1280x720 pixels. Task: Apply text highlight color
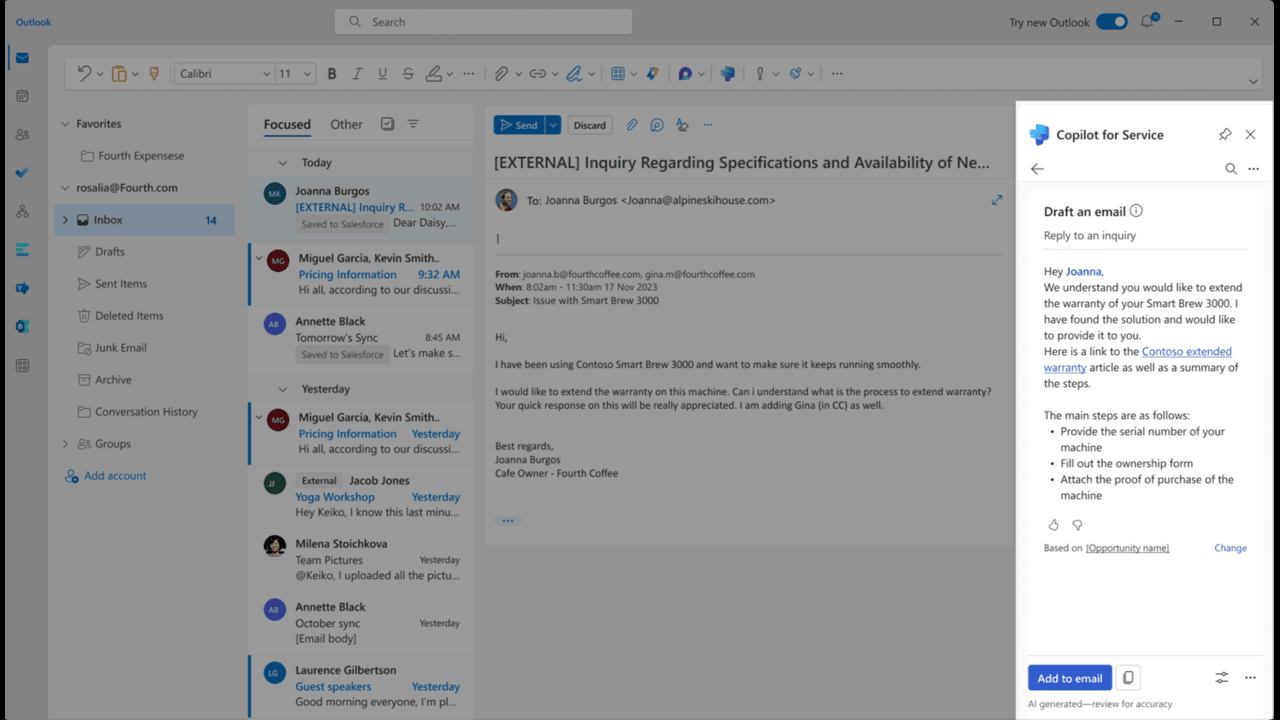tap(434, 73)
